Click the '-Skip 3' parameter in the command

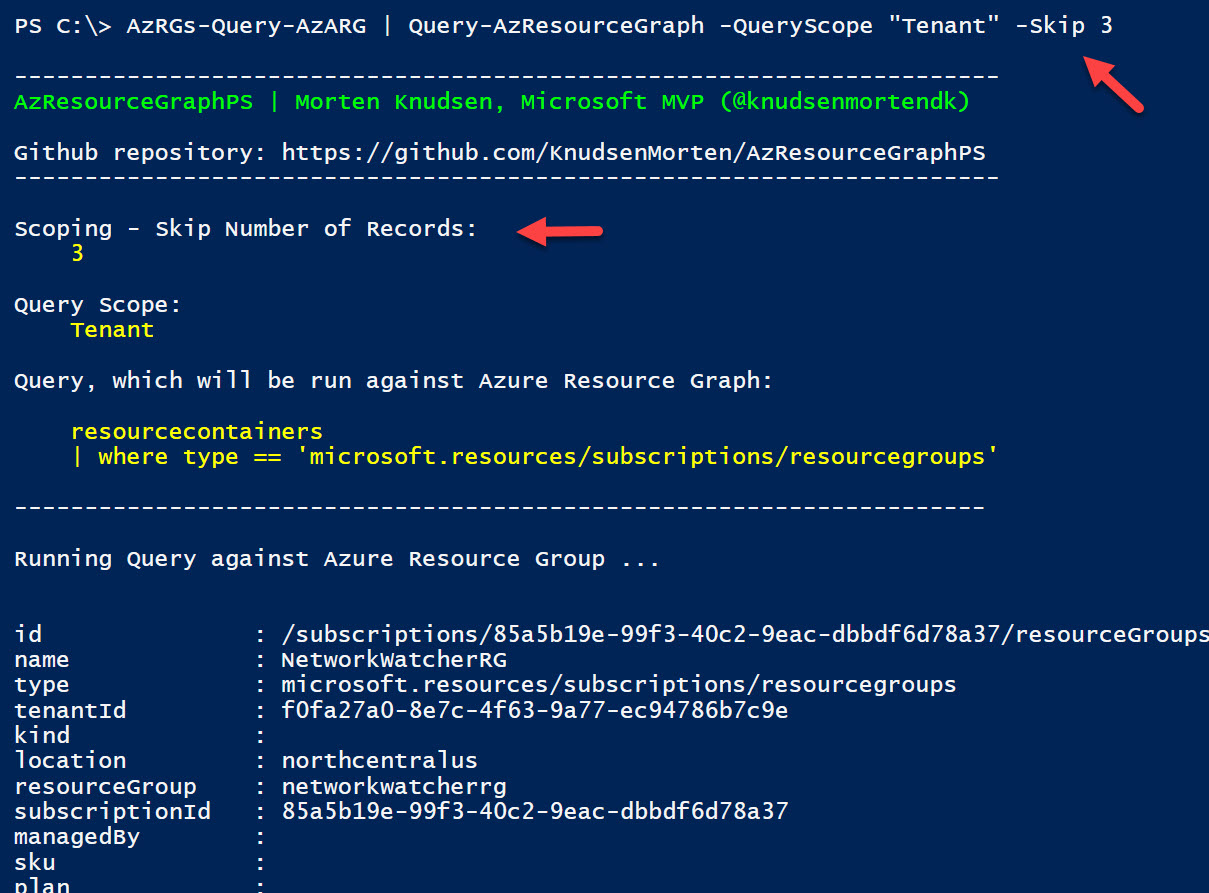click(x=1064, y=26)
